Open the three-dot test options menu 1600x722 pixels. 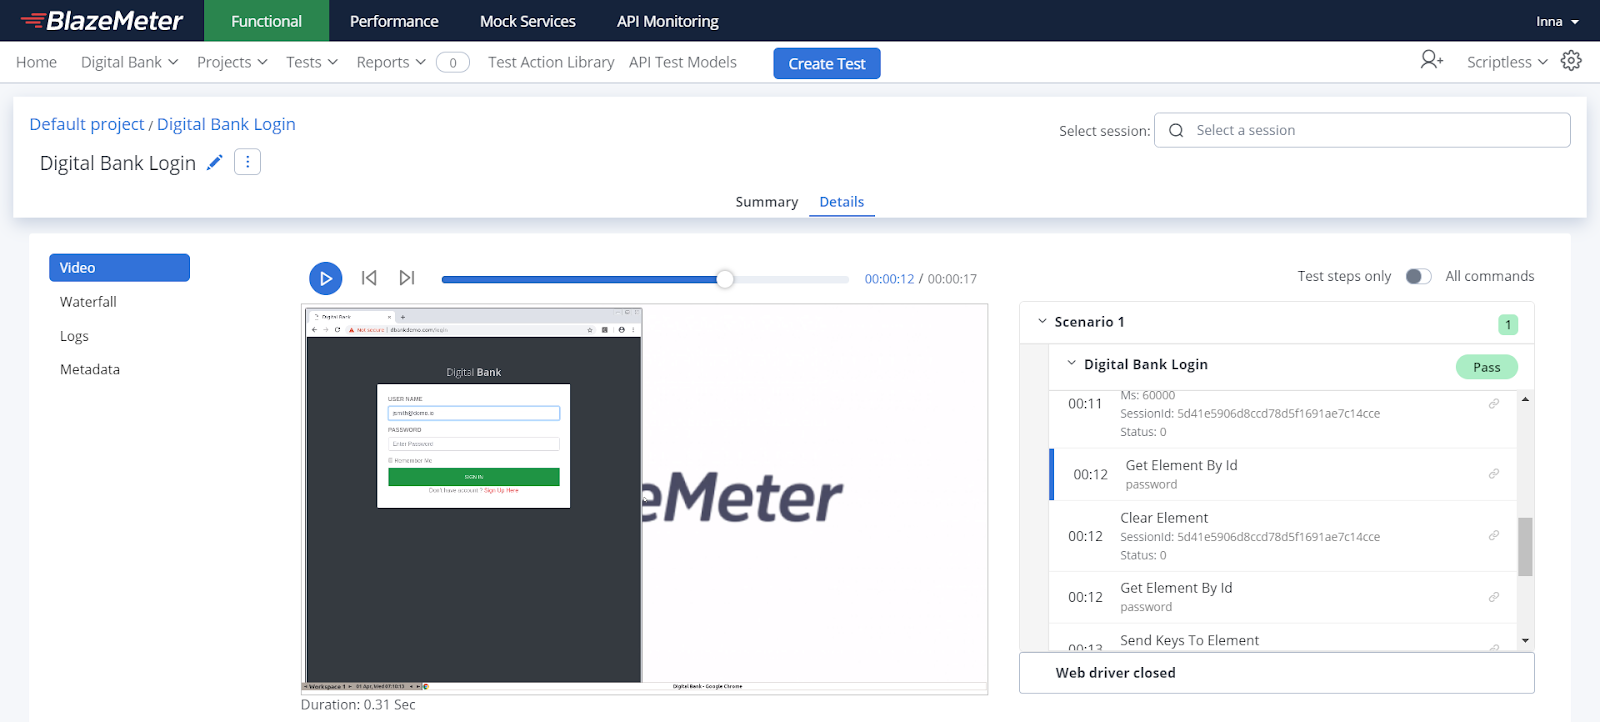click(x=247, y=162)
